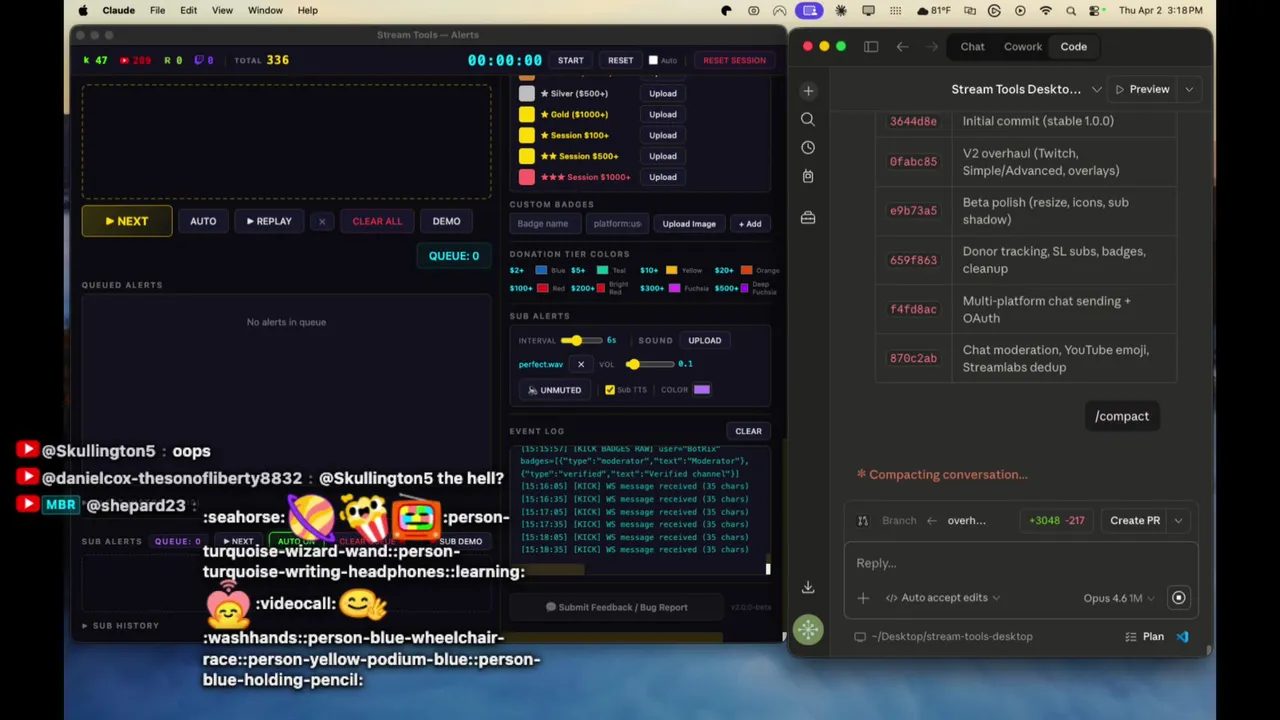Open the Help menu
The width and height of the screenshot is (1280, 720).
(307, 11)
